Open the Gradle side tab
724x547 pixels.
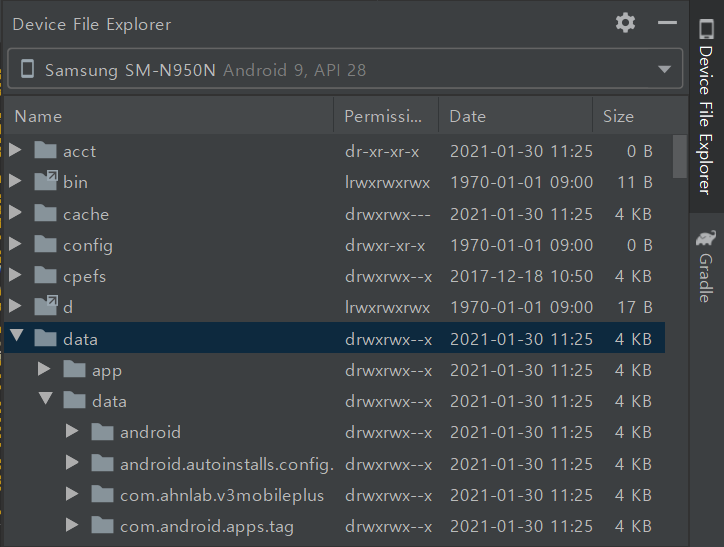[706, 267]
